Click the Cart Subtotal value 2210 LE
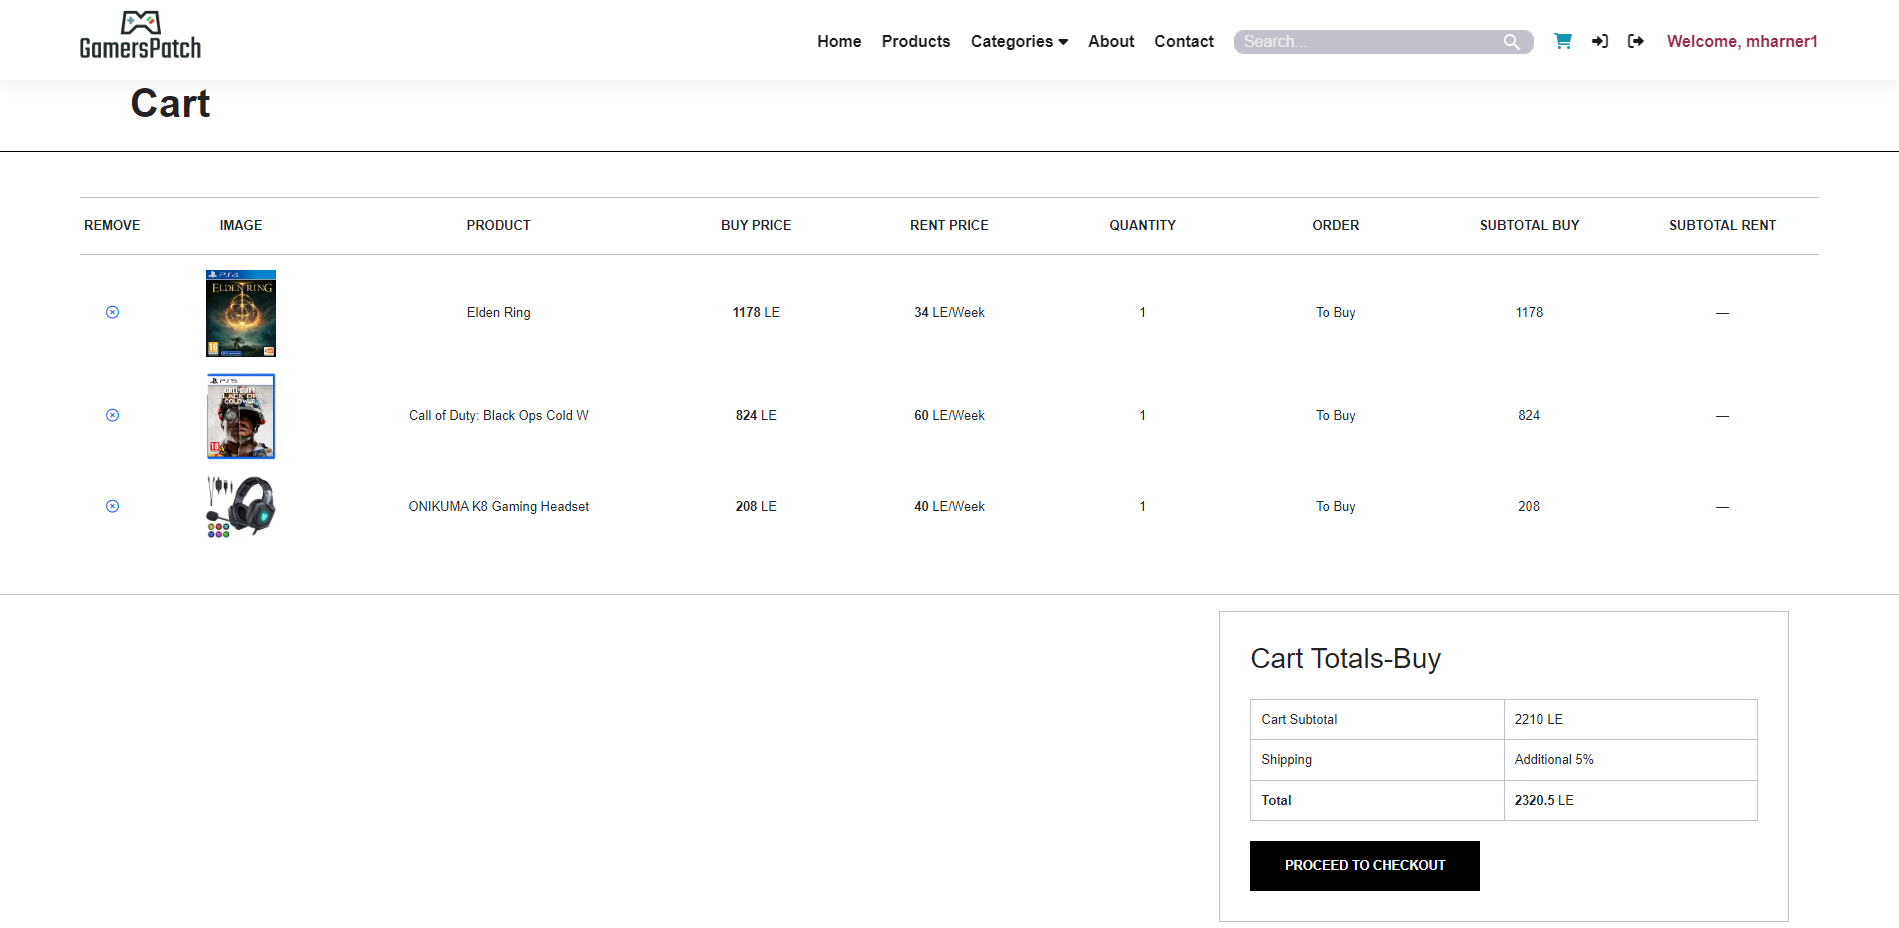The height and width of the screenshot is (928, 1899). [1537, 719]
